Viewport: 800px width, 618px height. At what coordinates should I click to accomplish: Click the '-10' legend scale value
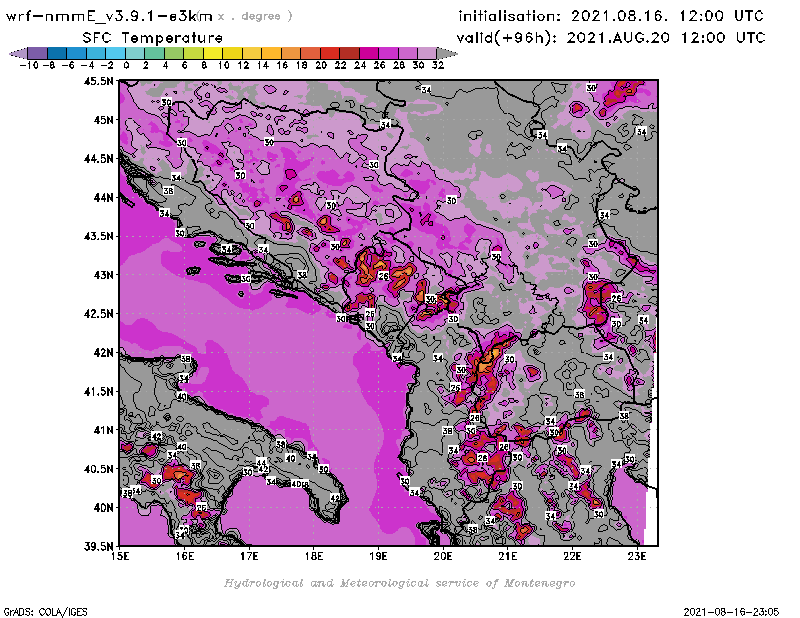[29, 65]
